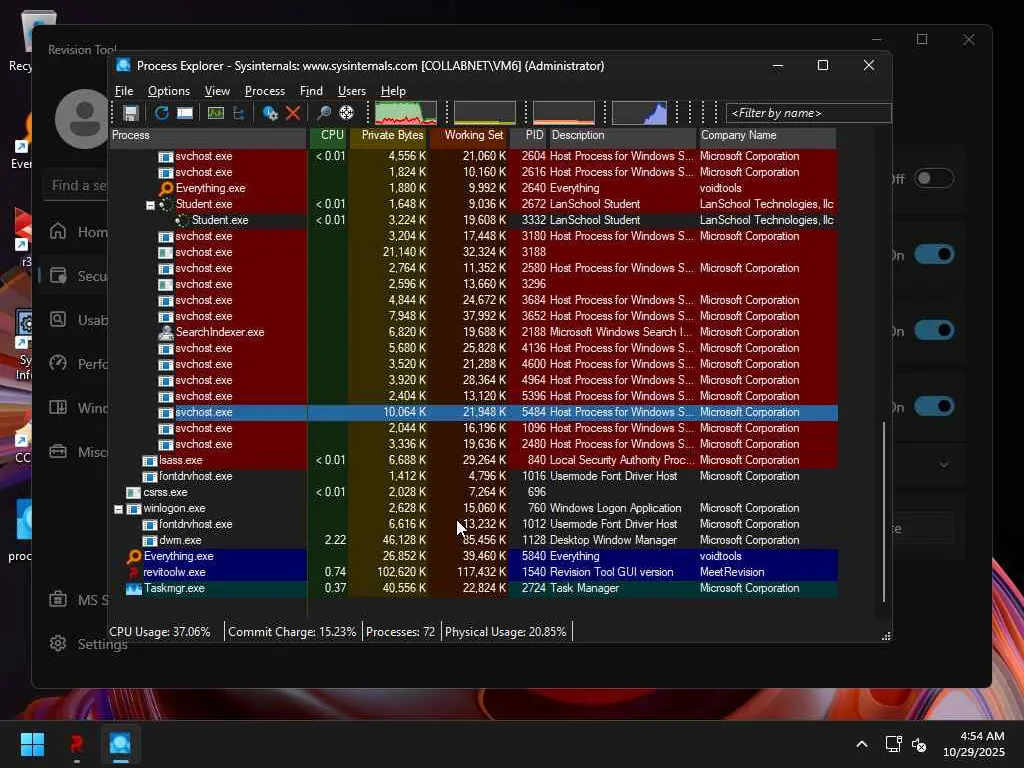Screen dimensions: 1024x768
Task: Open process Properties via the gear toolbar icon
Action: (270, 113)
